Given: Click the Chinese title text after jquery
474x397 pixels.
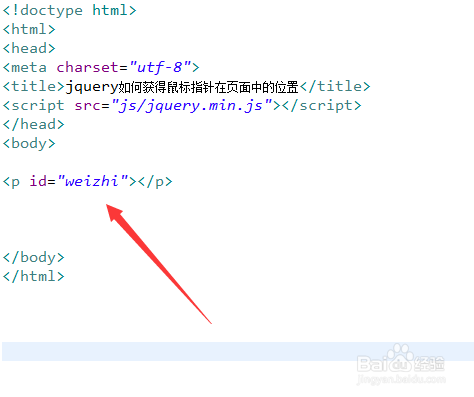Looking at the screenshot, I should [209, 87].
